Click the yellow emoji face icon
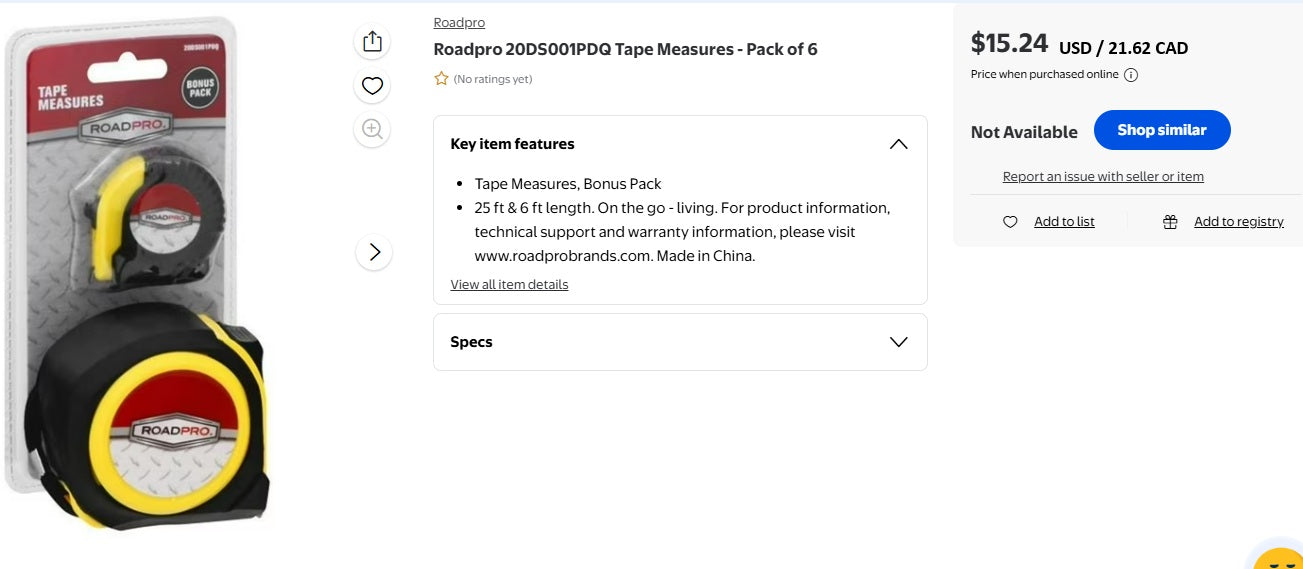The image size is (1303, 569). [1277, 558]
